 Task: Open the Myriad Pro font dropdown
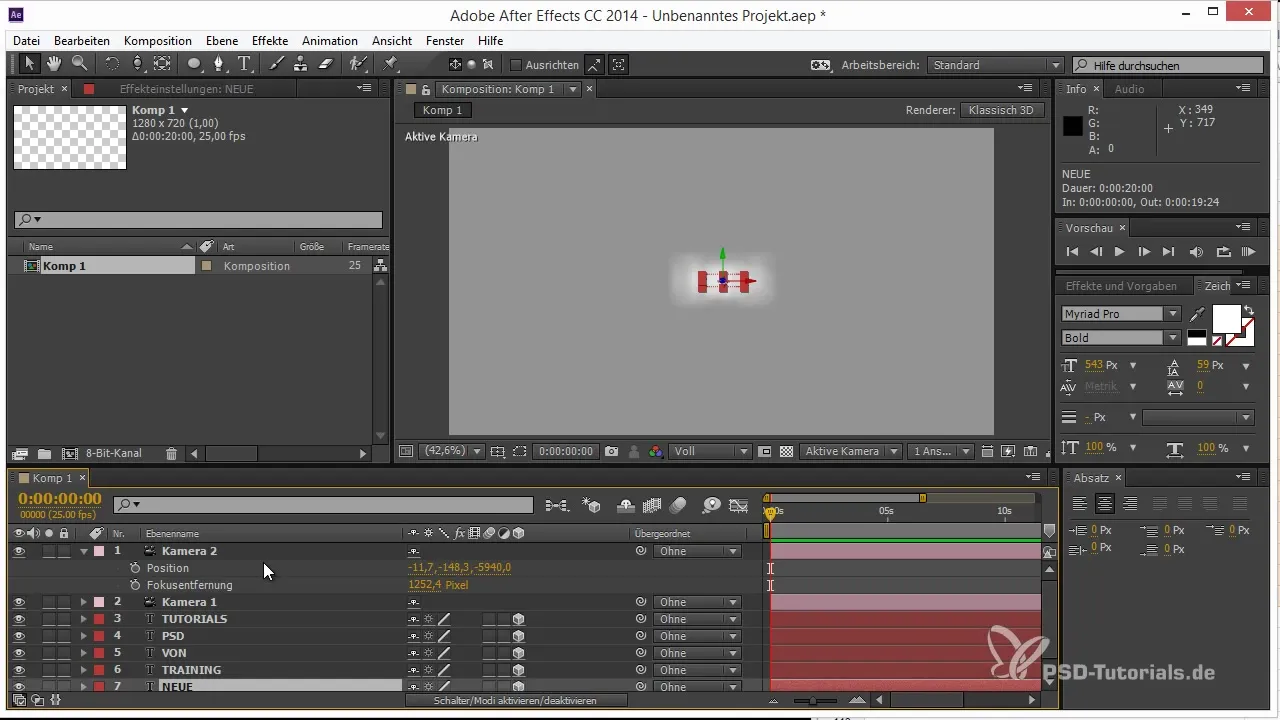tap(1121, 314)
